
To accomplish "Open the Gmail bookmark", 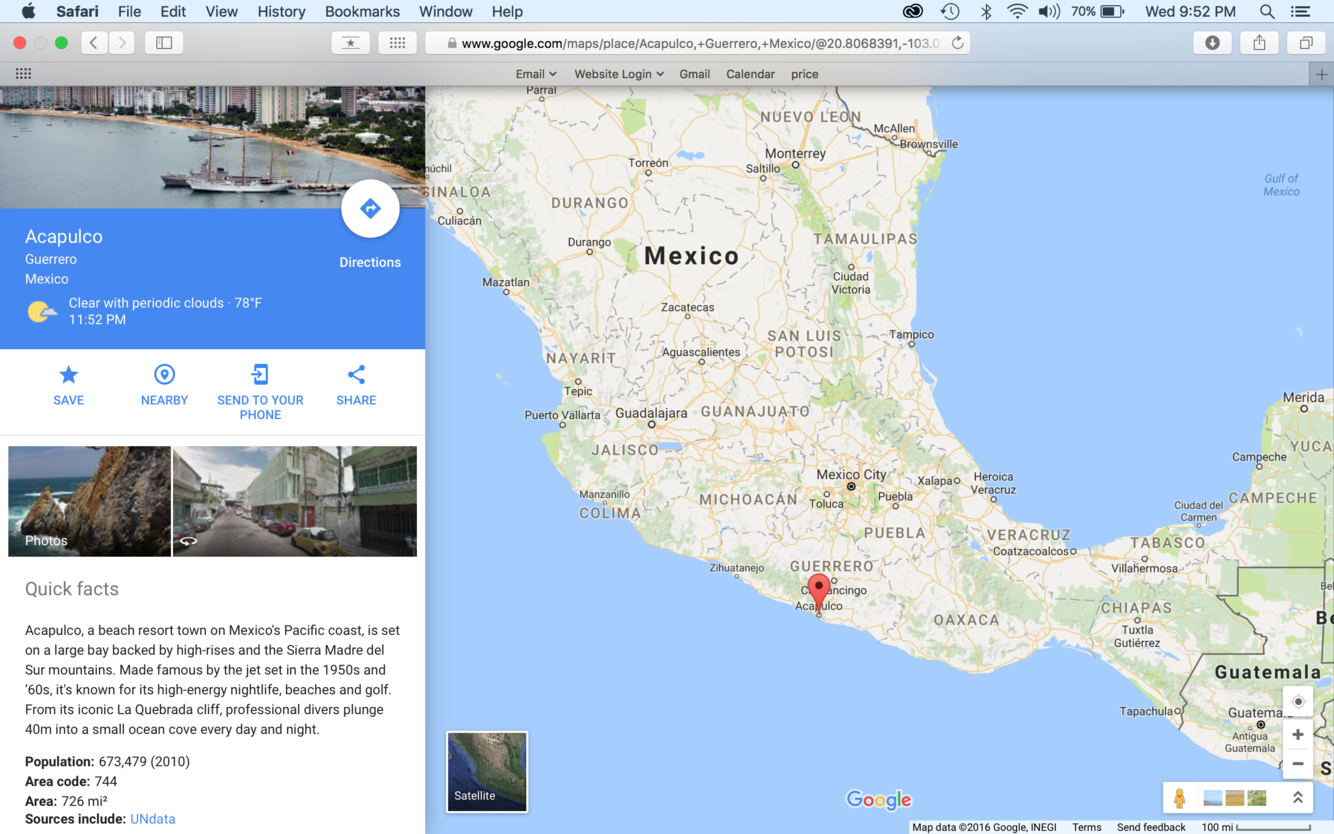I will point(694,74).
